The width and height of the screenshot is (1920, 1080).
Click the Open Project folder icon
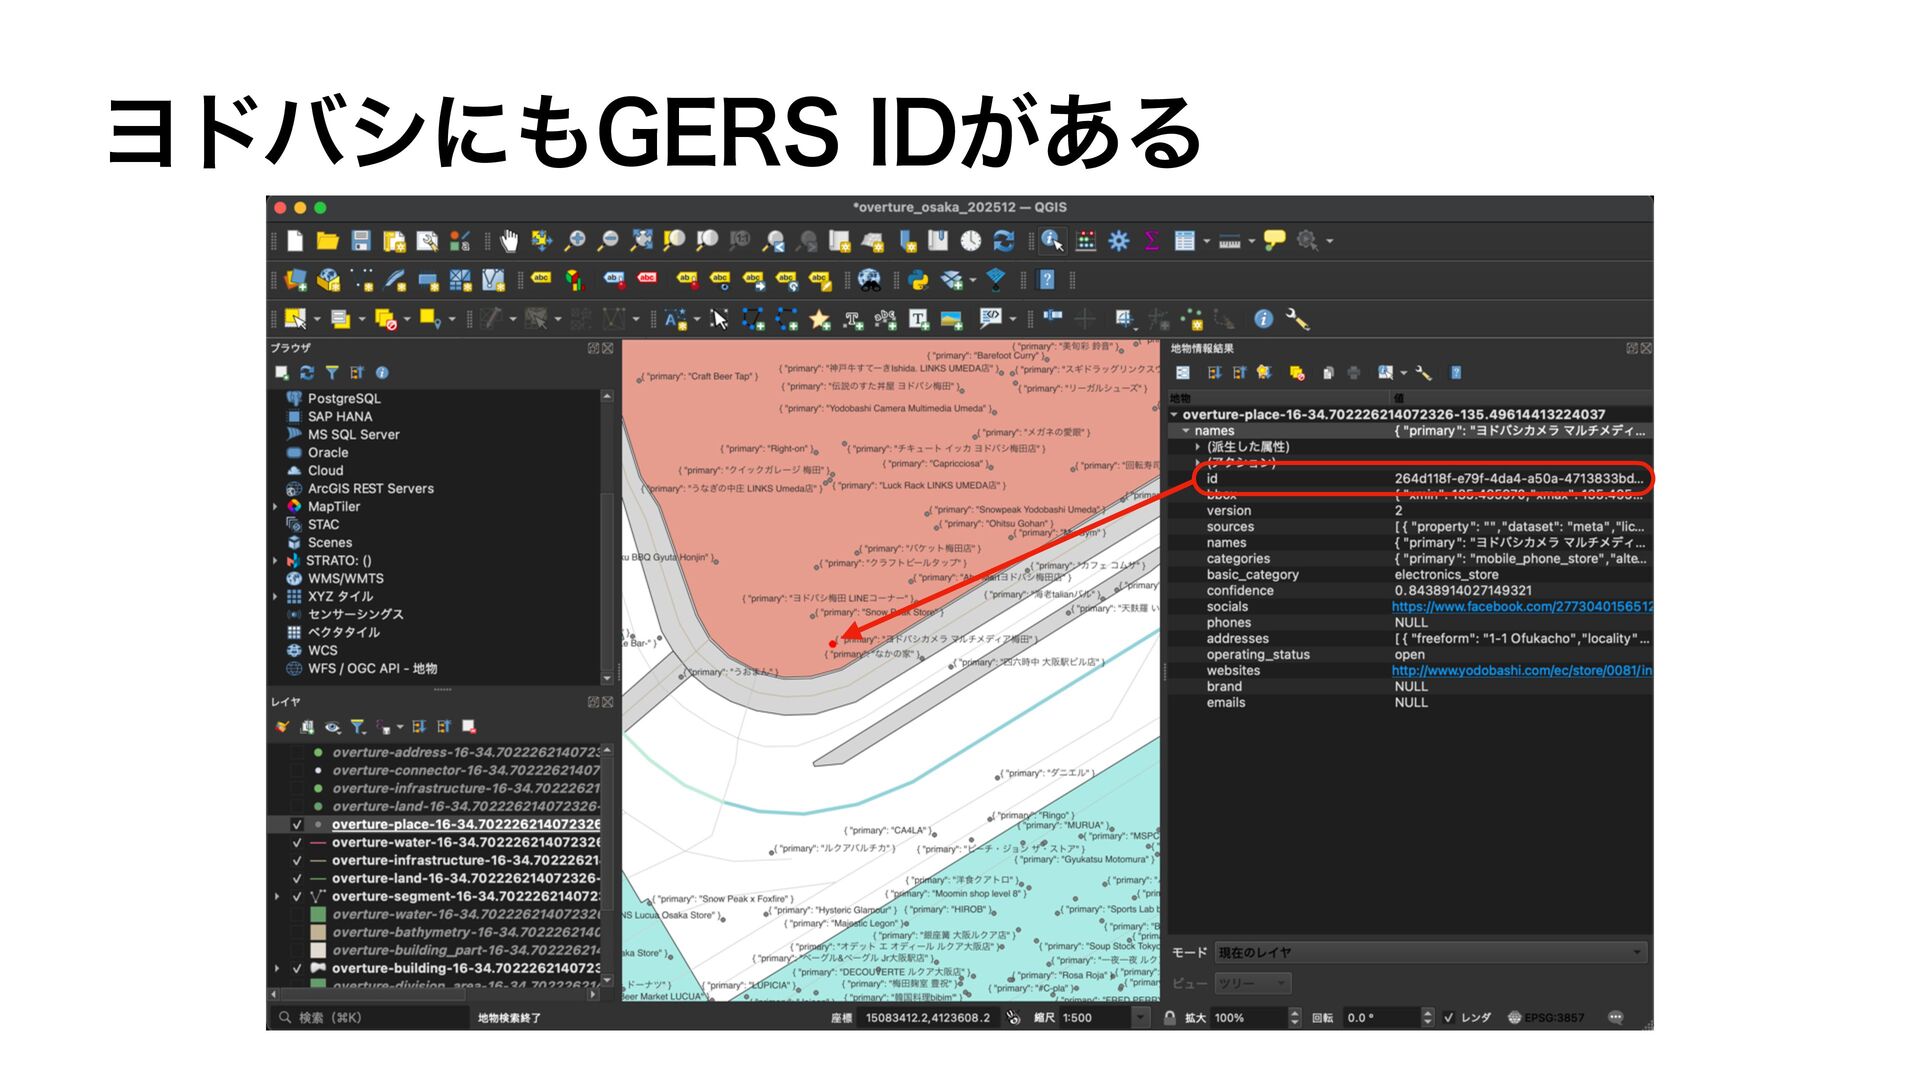click(x=327, y=241)
